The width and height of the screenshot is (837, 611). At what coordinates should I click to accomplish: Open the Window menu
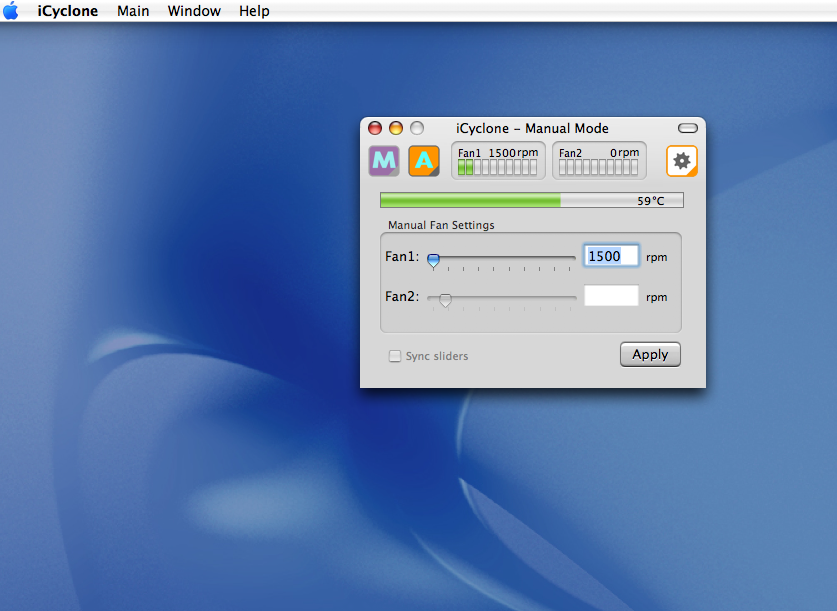tap(194, 11)
